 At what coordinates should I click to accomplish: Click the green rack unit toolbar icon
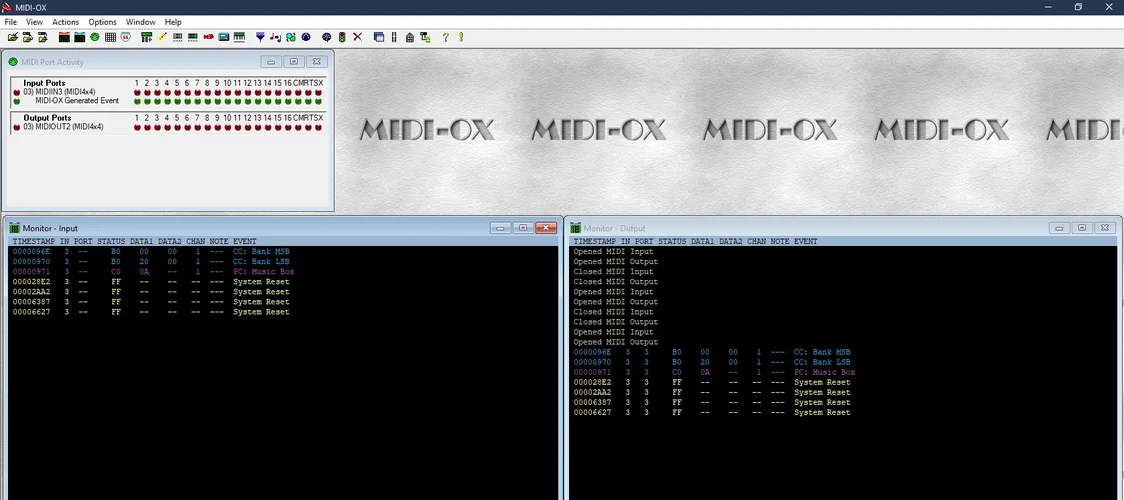(192, 37)
